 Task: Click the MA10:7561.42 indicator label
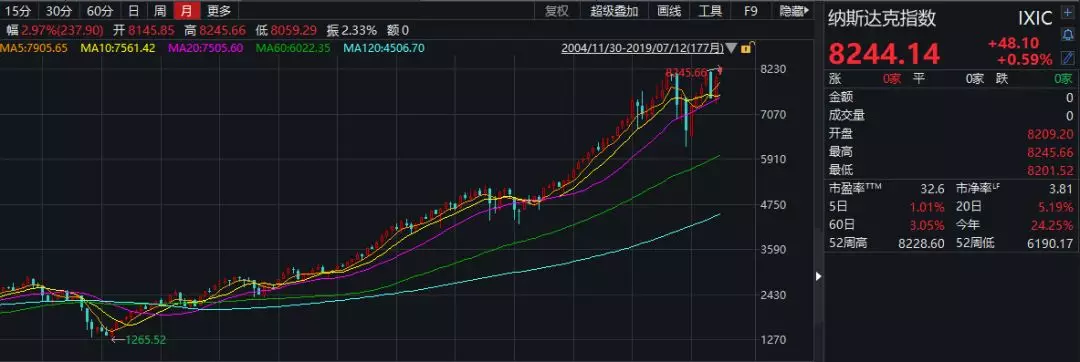coord(118,48)
